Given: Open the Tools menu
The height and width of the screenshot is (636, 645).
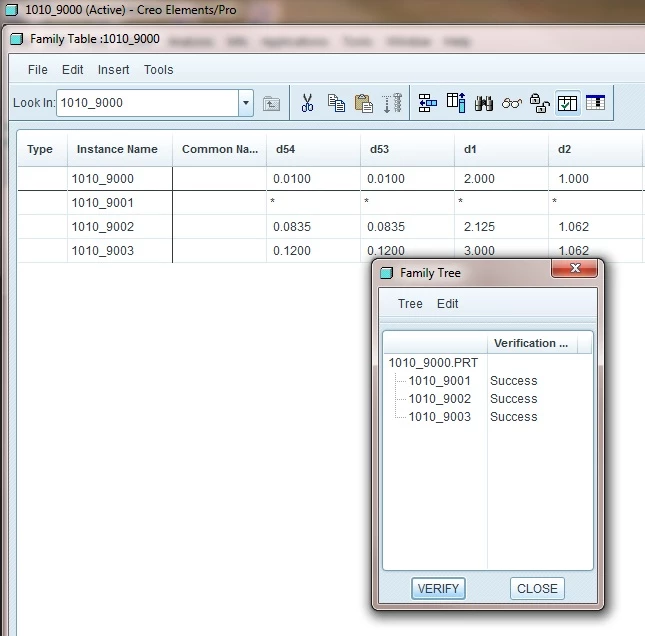Looking at the screenshot, I should click(158, 70).
